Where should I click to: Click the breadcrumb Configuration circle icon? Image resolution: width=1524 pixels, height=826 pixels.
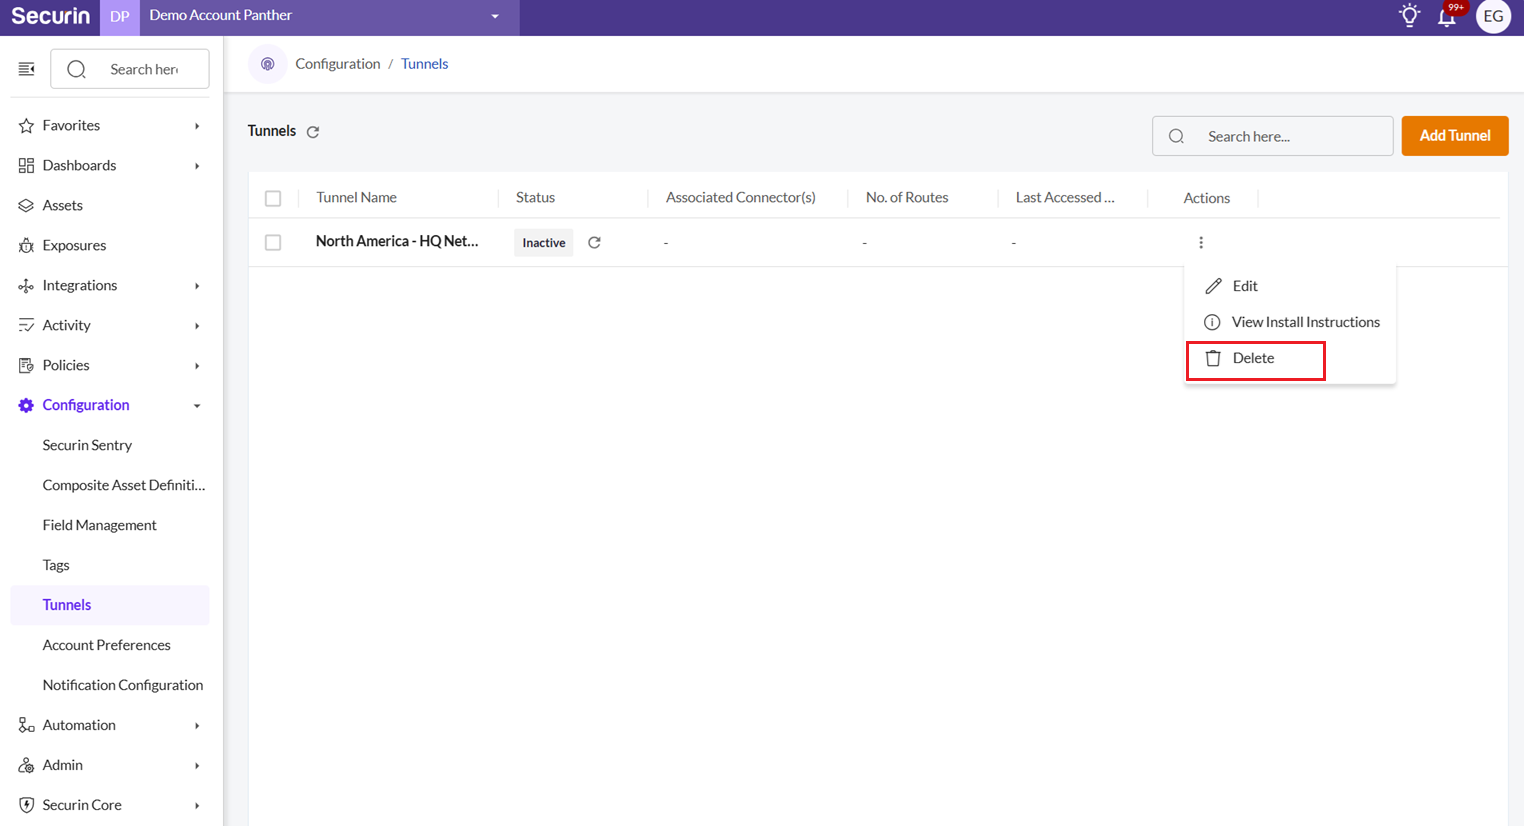click(267, 64)
